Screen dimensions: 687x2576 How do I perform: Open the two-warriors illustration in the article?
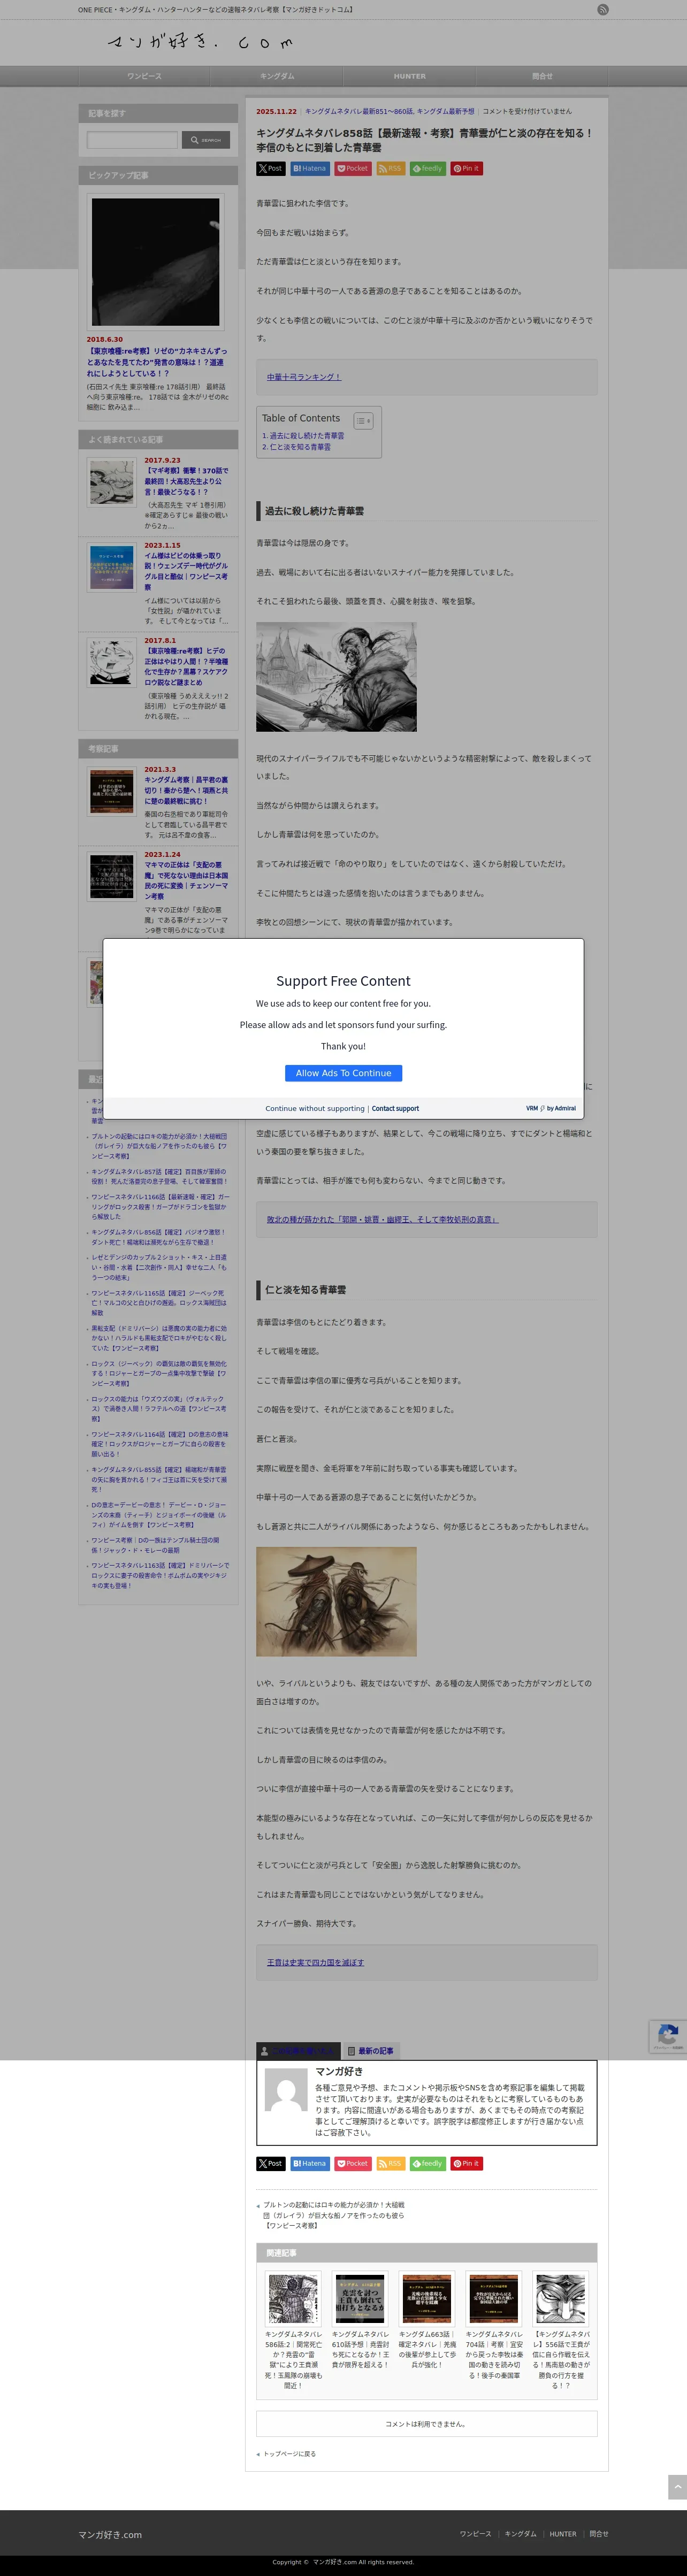pos(336,1602)
